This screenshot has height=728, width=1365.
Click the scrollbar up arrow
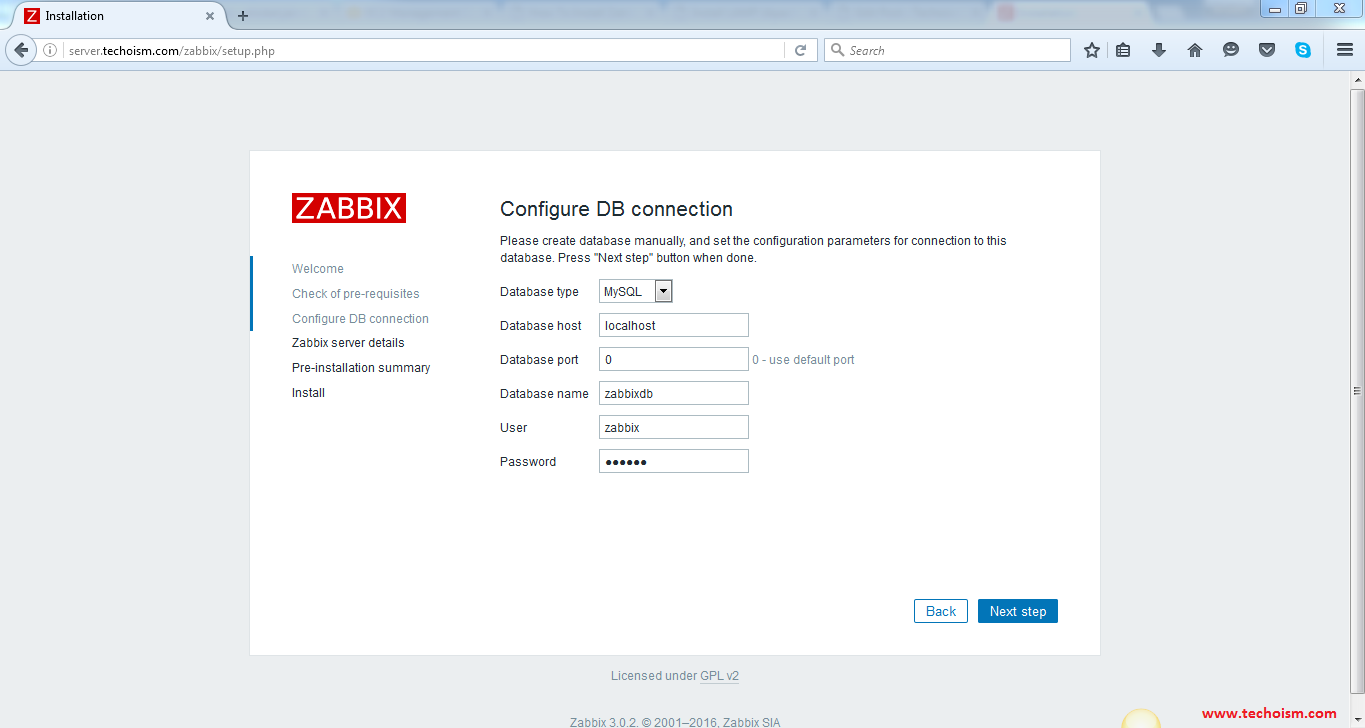click(x=1357, y=80)
